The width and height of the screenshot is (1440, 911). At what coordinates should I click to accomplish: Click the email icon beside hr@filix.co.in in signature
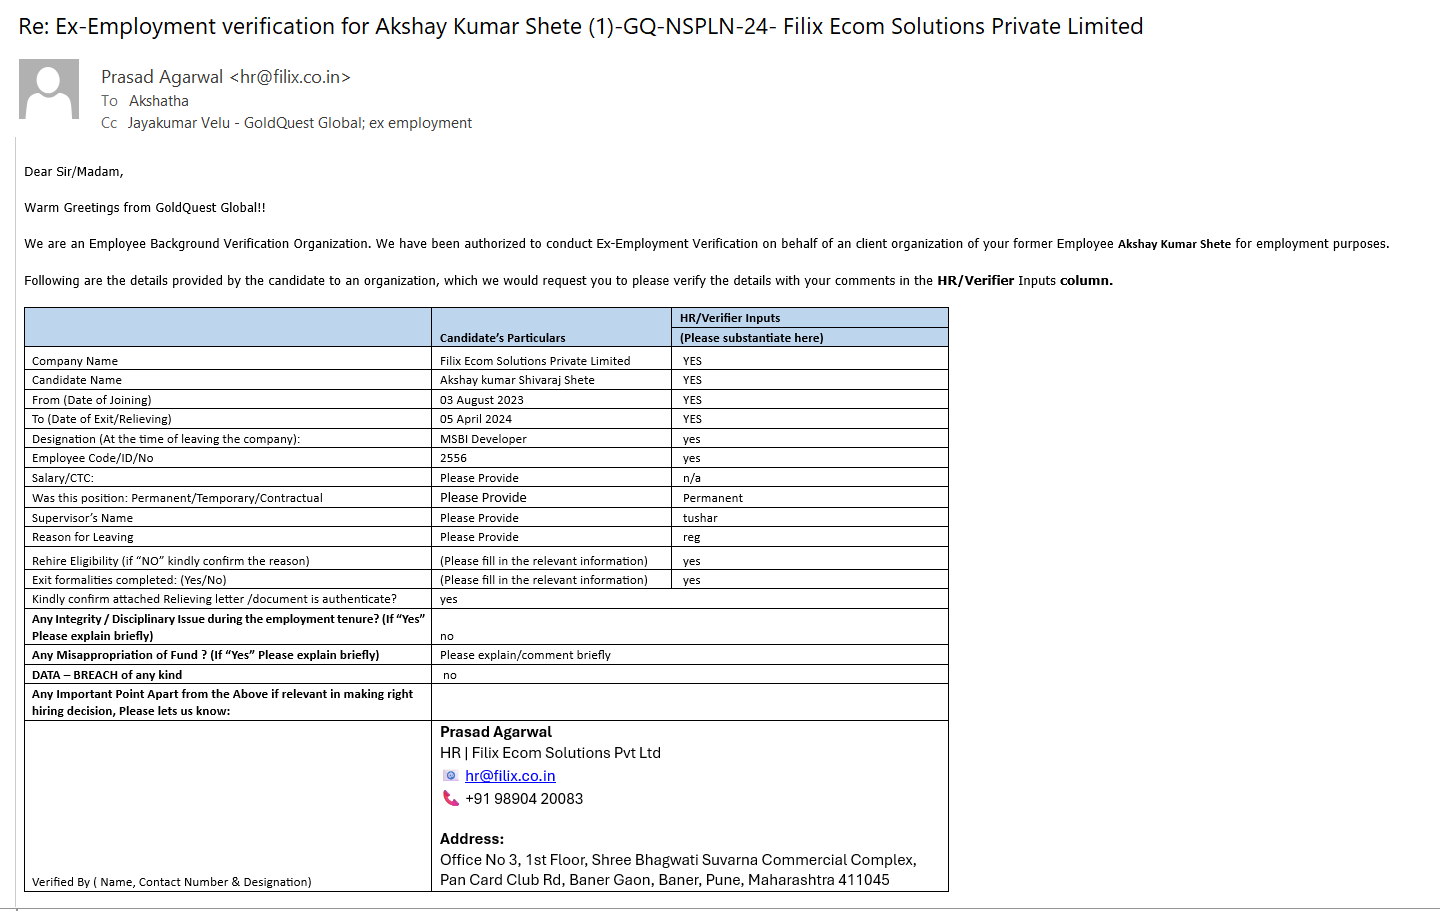(450, 776)
